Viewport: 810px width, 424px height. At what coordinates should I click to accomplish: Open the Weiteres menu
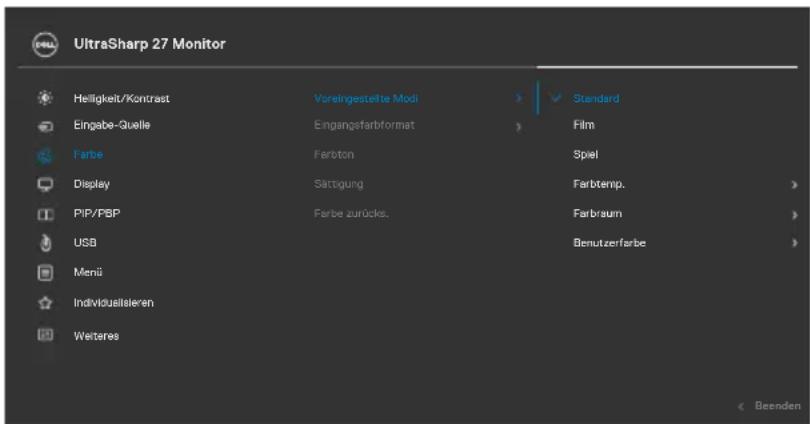pyautogui.click(x=96, y=336)
